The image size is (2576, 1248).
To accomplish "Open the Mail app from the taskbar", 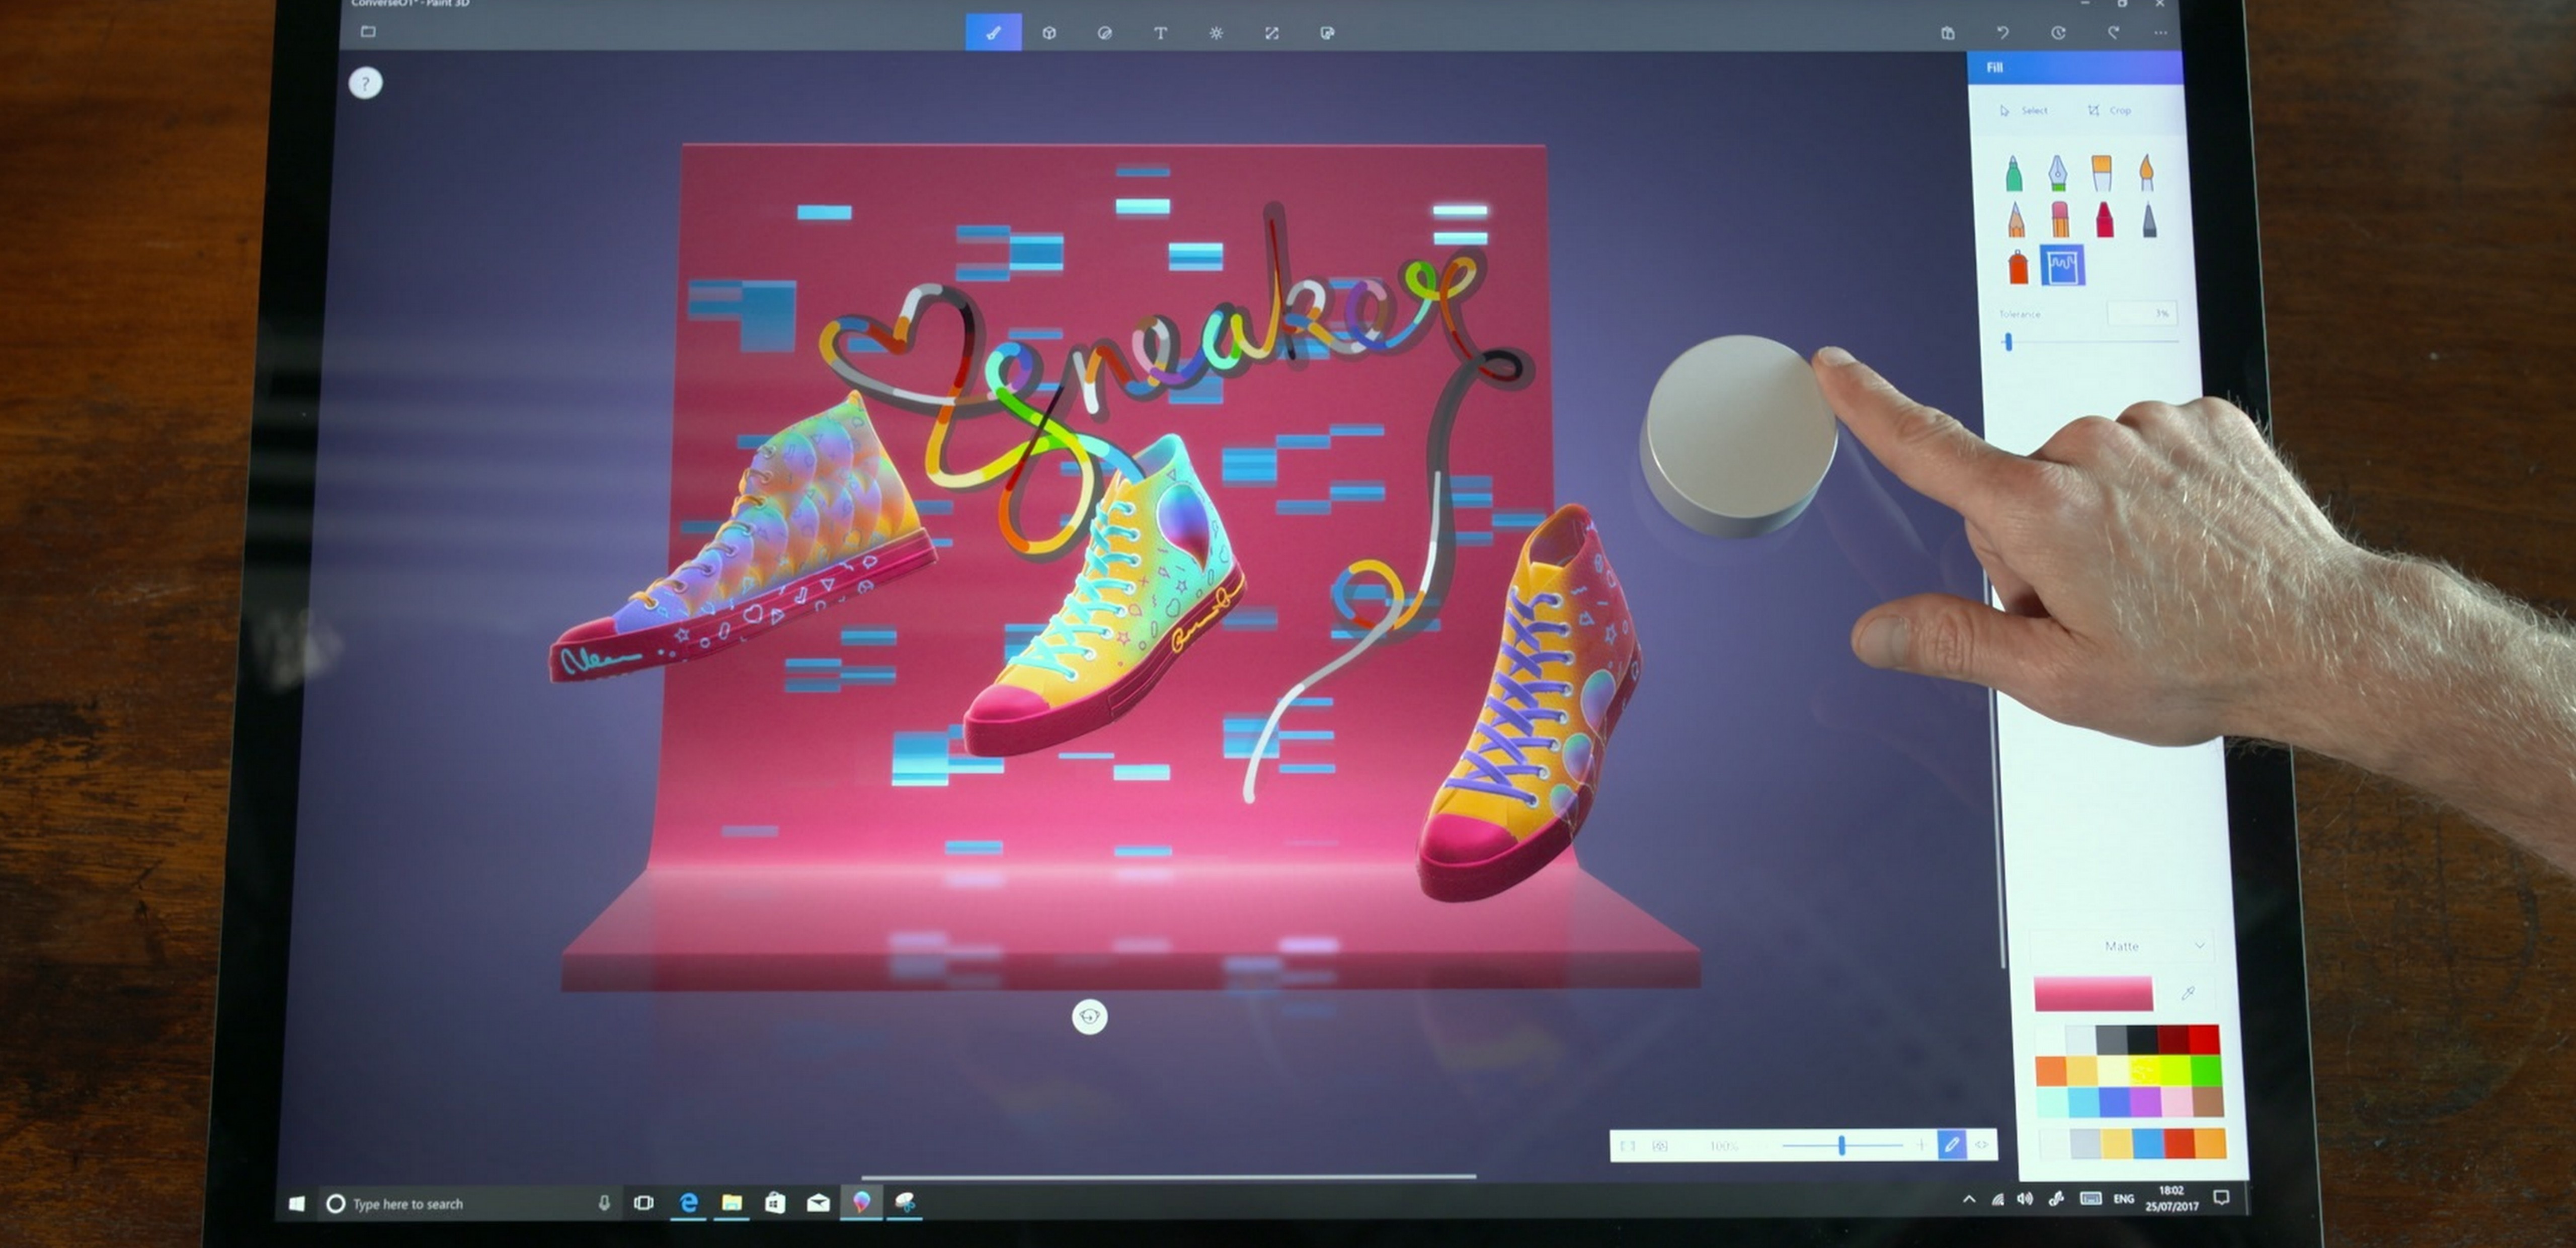I will [x=818, y=1203].
